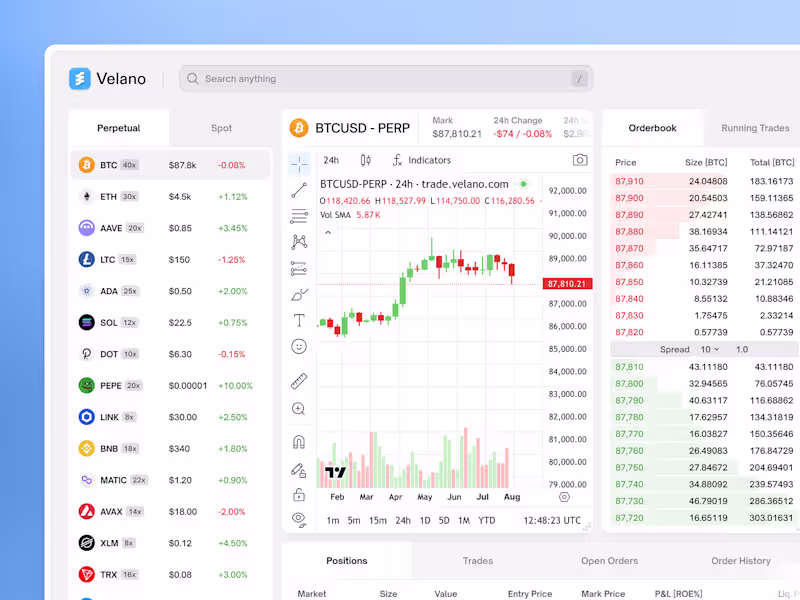
Task: Open the 24h timeframe dropdown
Action: tap(331, 160)
